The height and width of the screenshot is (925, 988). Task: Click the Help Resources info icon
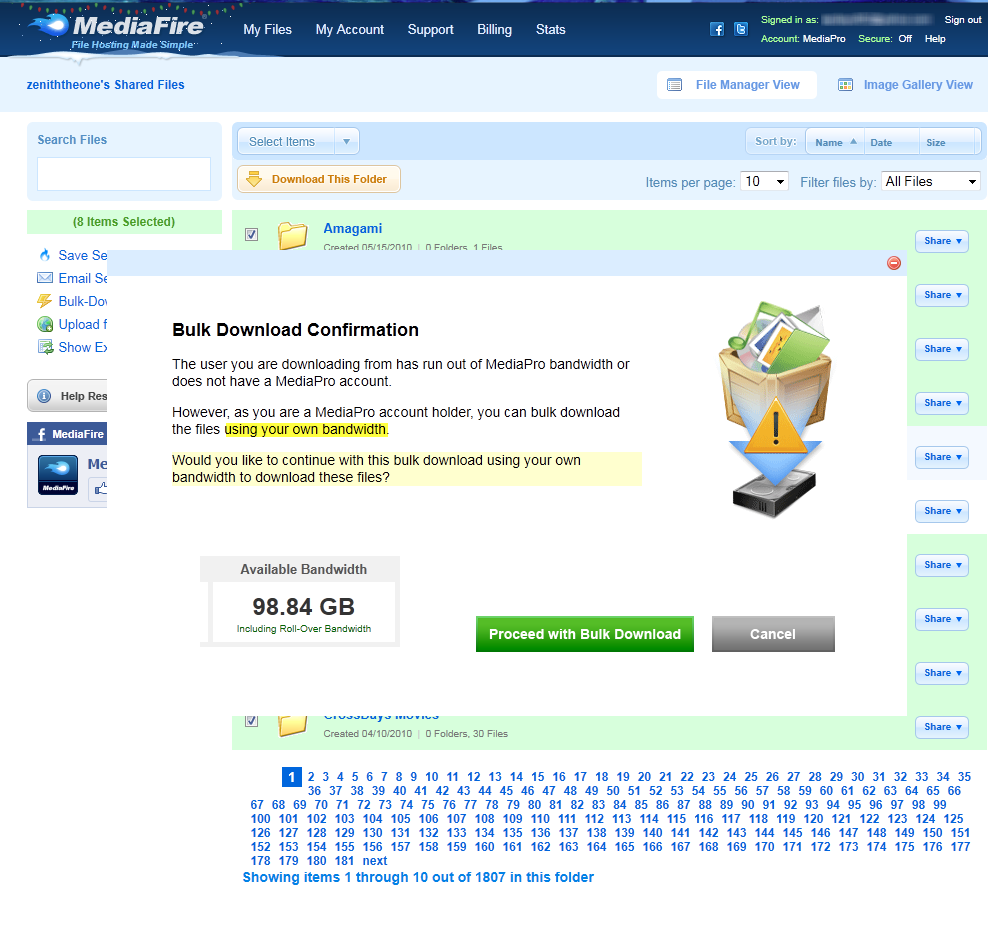[x=44, y=396]
